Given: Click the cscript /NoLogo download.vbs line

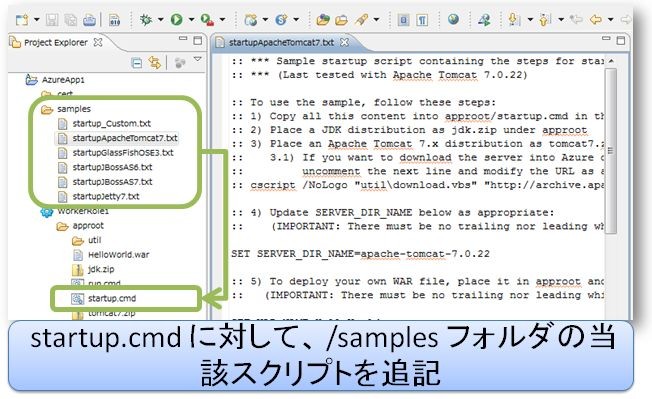Looking at the screenshot, I should (x=418, y=185).
